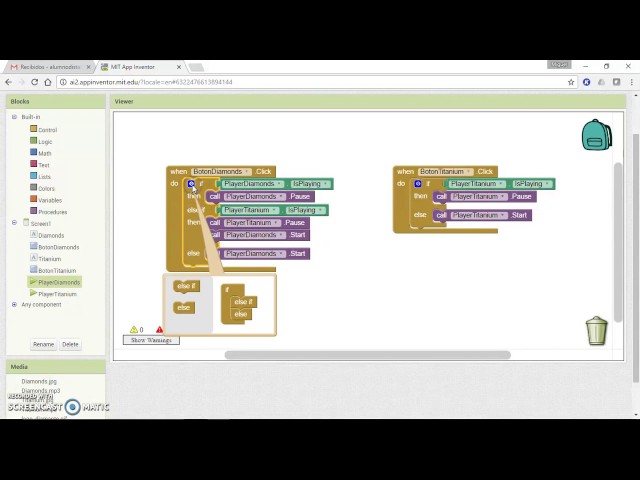Click the Chrome profile name button
640x480 pixels.
click(559, 65)
